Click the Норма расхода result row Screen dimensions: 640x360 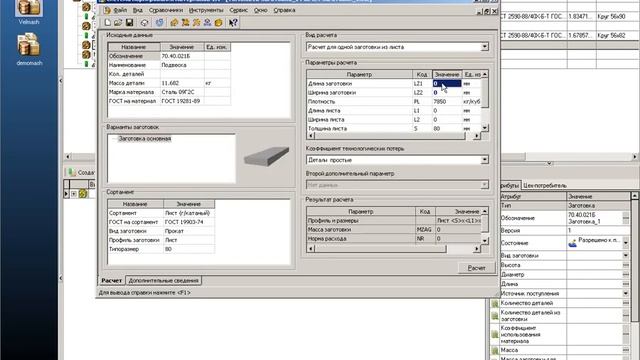click(394, 239)
